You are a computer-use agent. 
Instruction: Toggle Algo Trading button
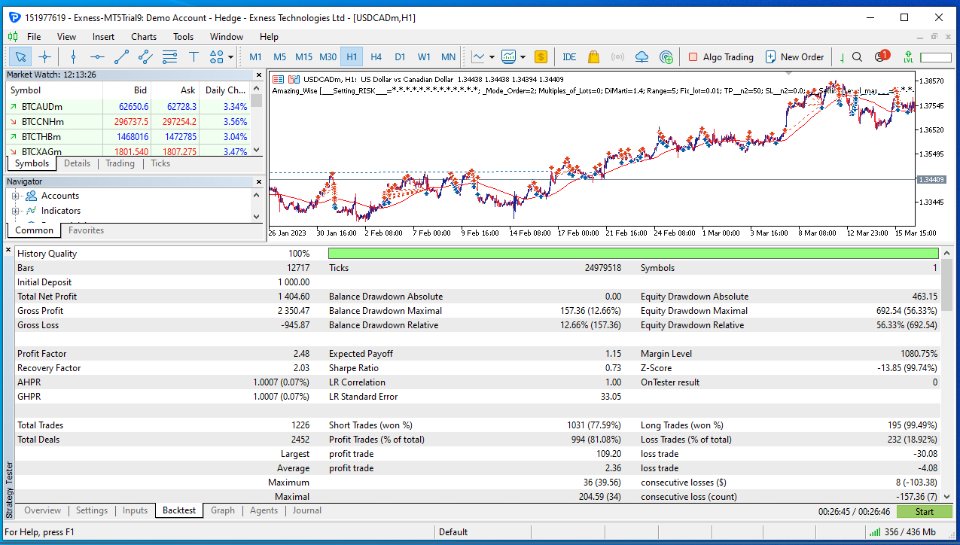pyautogui.click(x=721, y=57)
